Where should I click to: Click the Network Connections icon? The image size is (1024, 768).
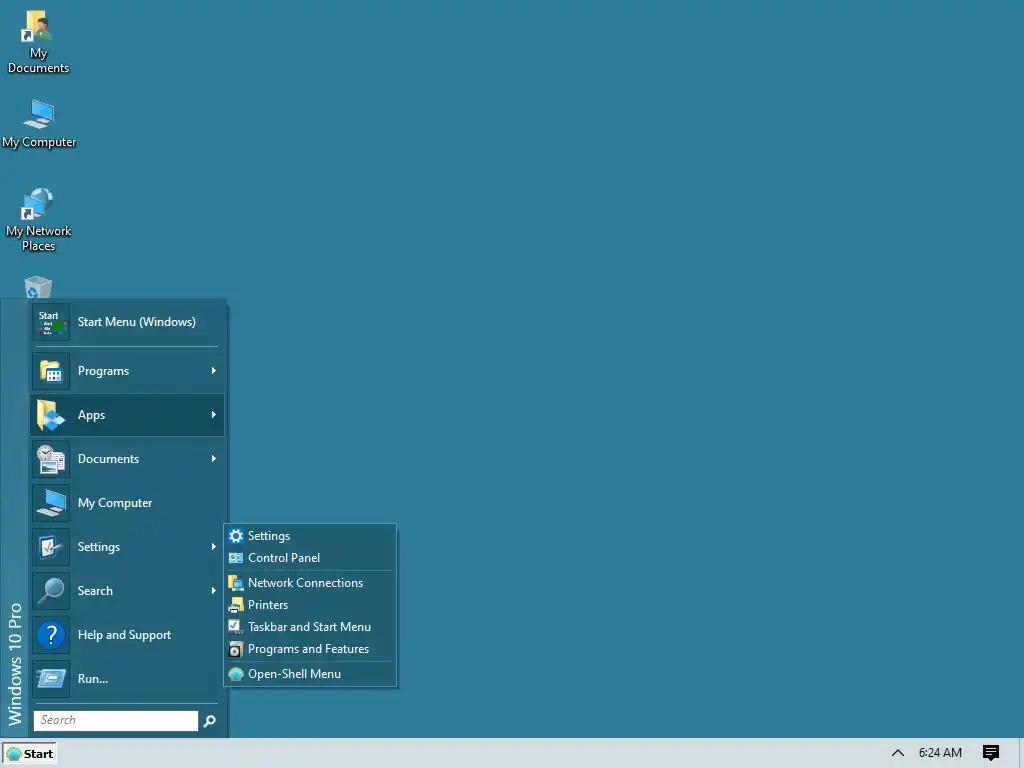tap(236, 583)
